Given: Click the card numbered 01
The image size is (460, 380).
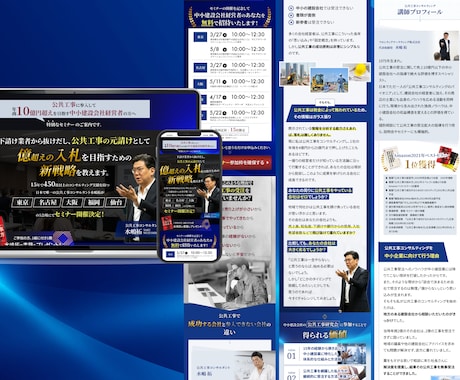Looking at the screenshot, I should pyautogui.click(x=325, y=355).
